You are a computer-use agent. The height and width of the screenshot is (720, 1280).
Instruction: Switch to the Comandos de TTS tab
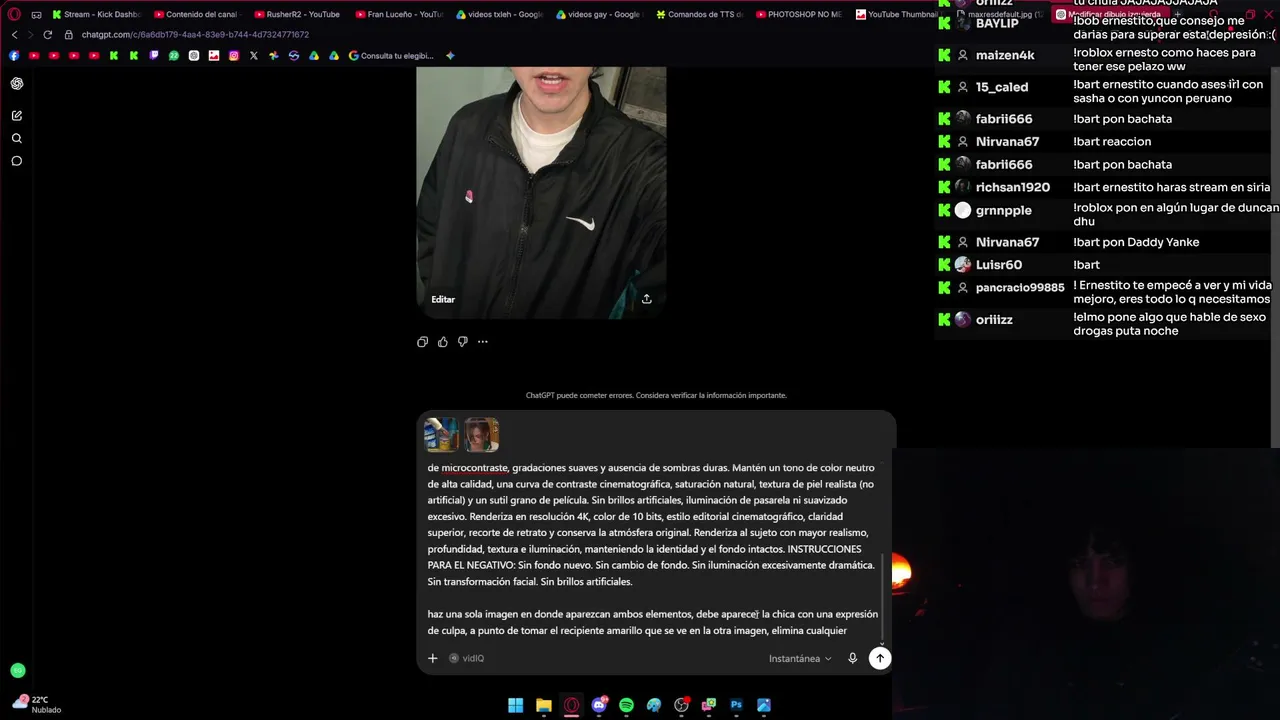[x=700, y=14]
